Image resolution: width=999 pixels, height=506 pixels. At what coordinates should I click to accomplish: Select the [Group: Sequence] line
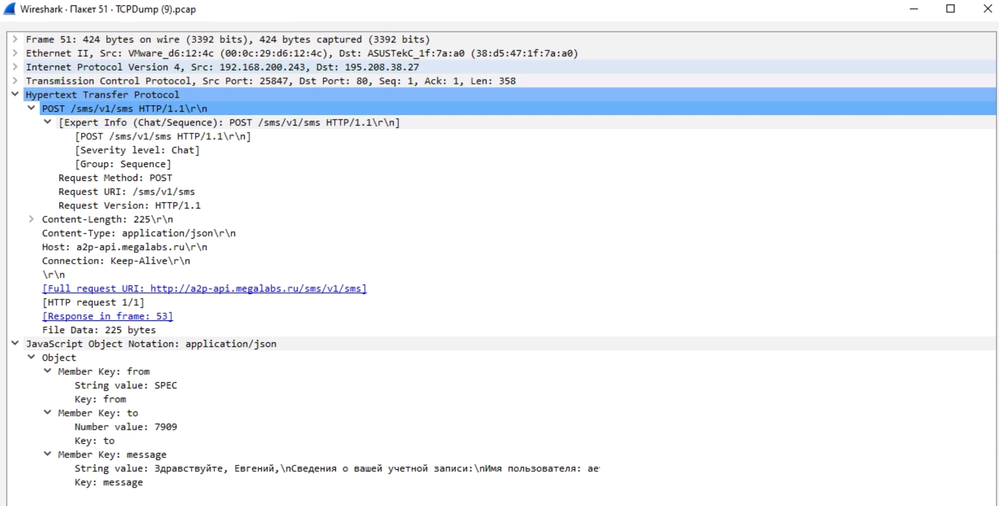123,164
